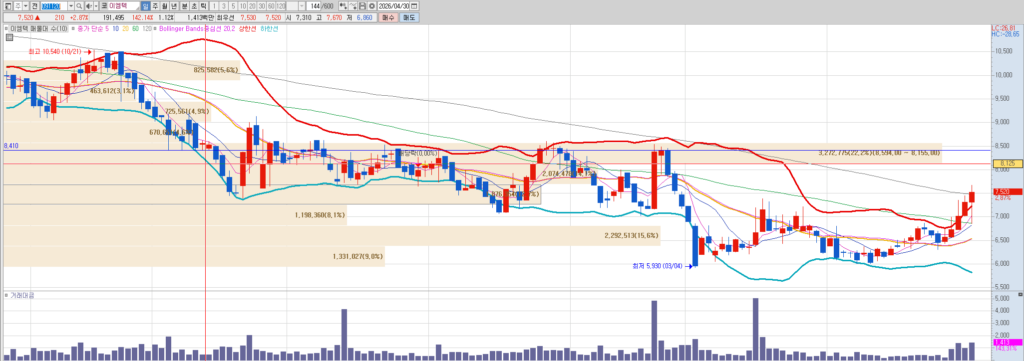Select the 년 yearly period toggle

tap(174, 6)
